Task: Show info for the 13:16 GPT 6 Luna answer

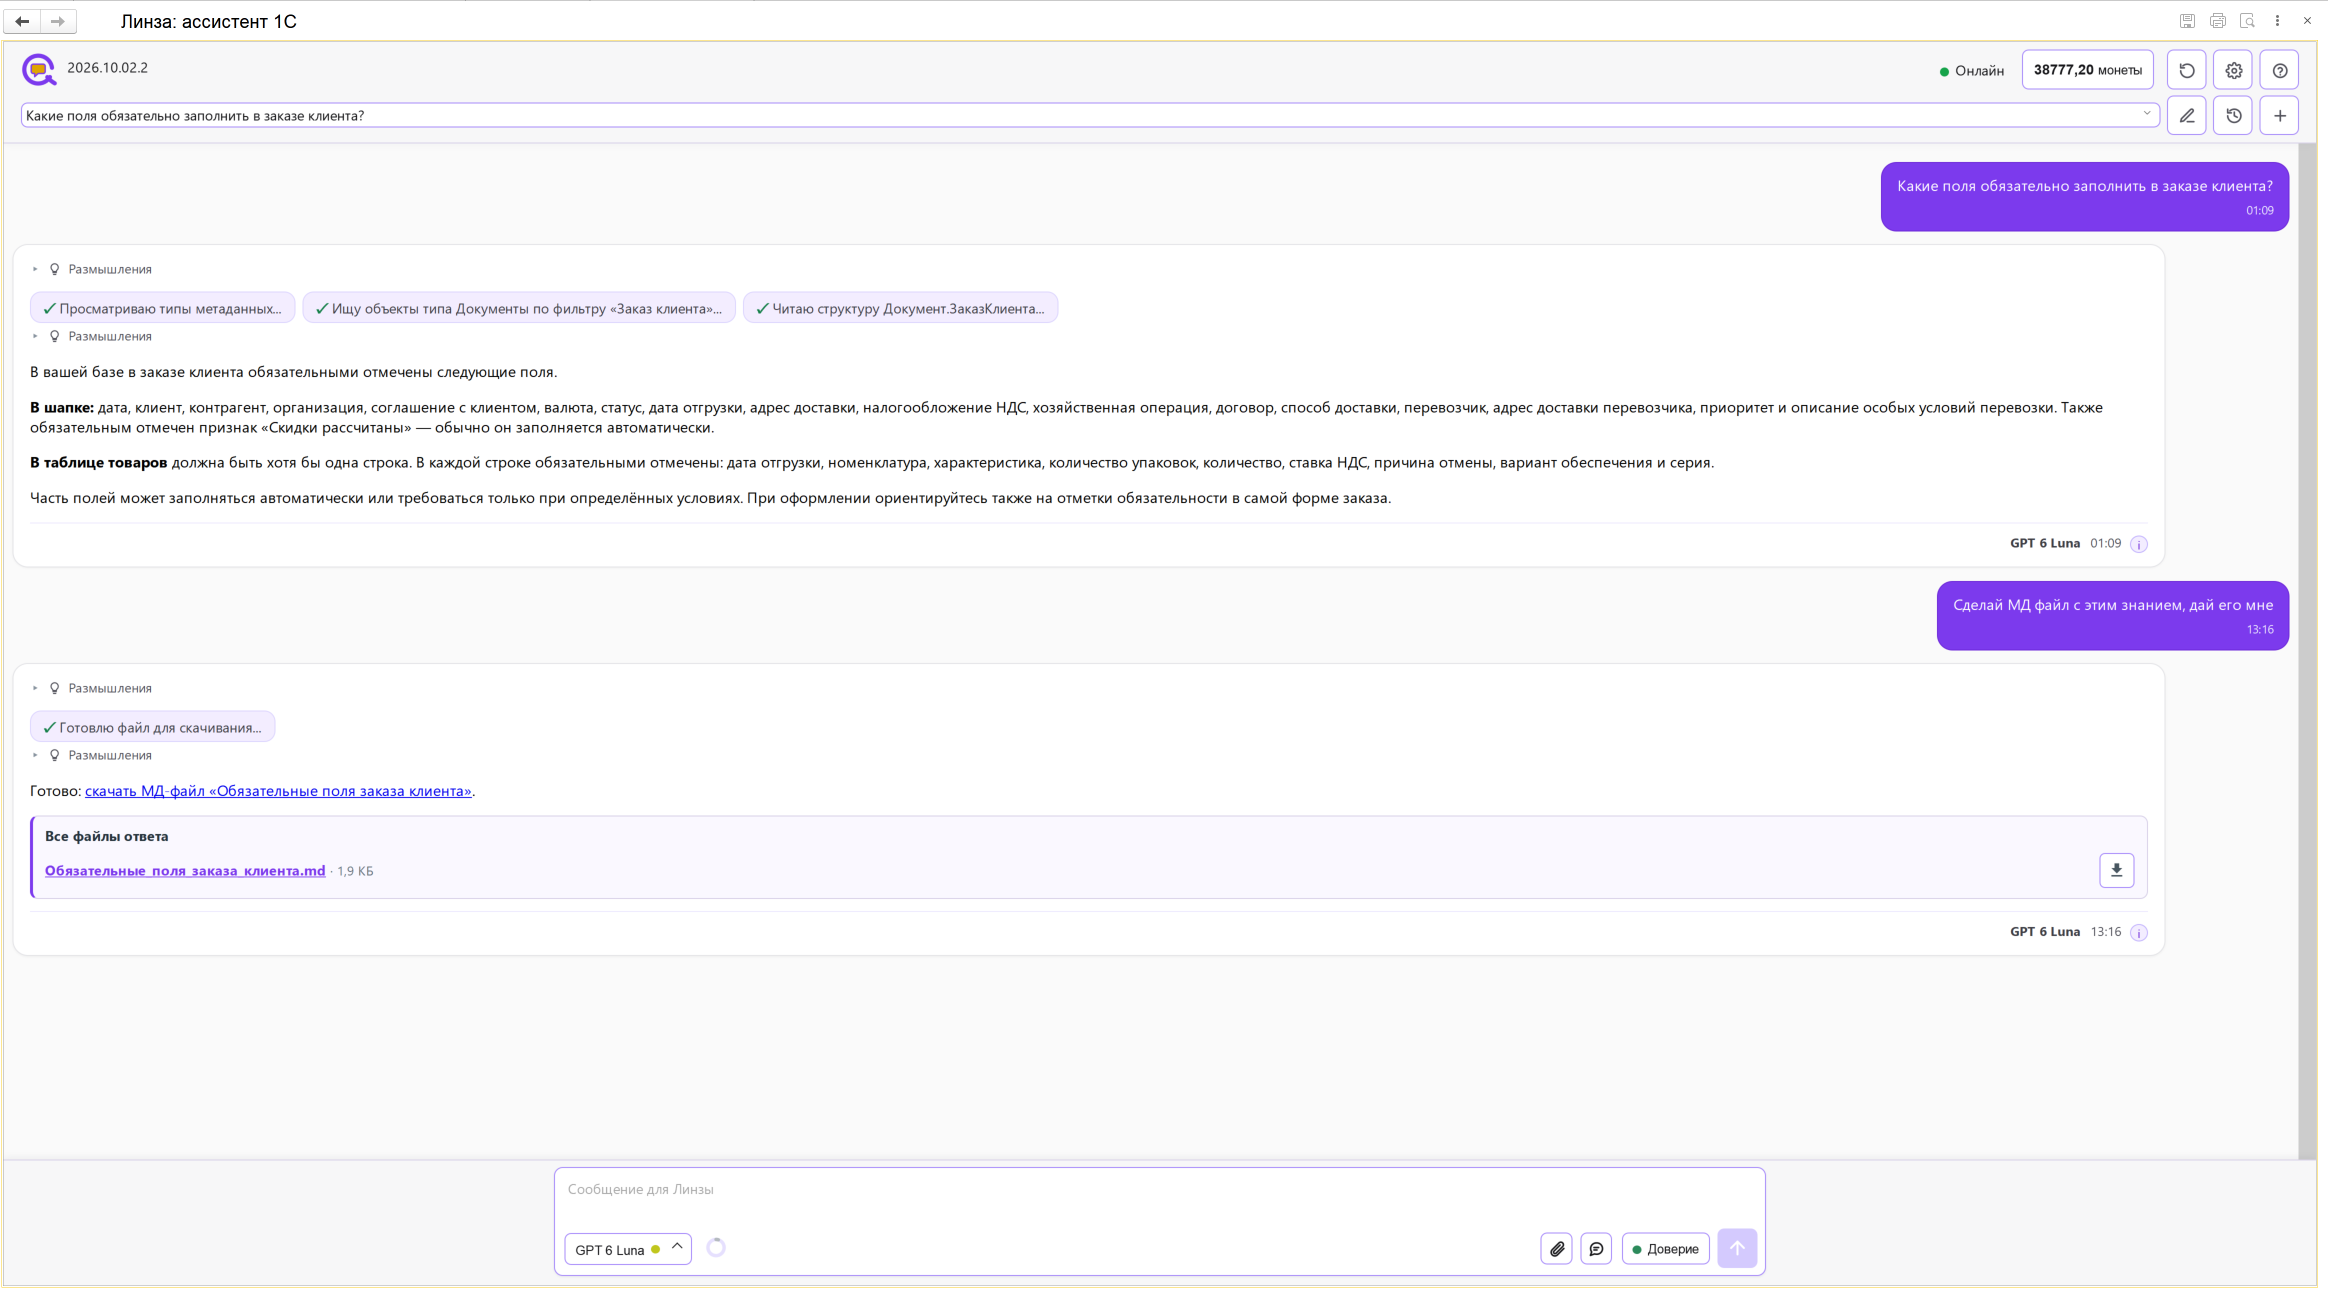Action: pos(2138,932)
